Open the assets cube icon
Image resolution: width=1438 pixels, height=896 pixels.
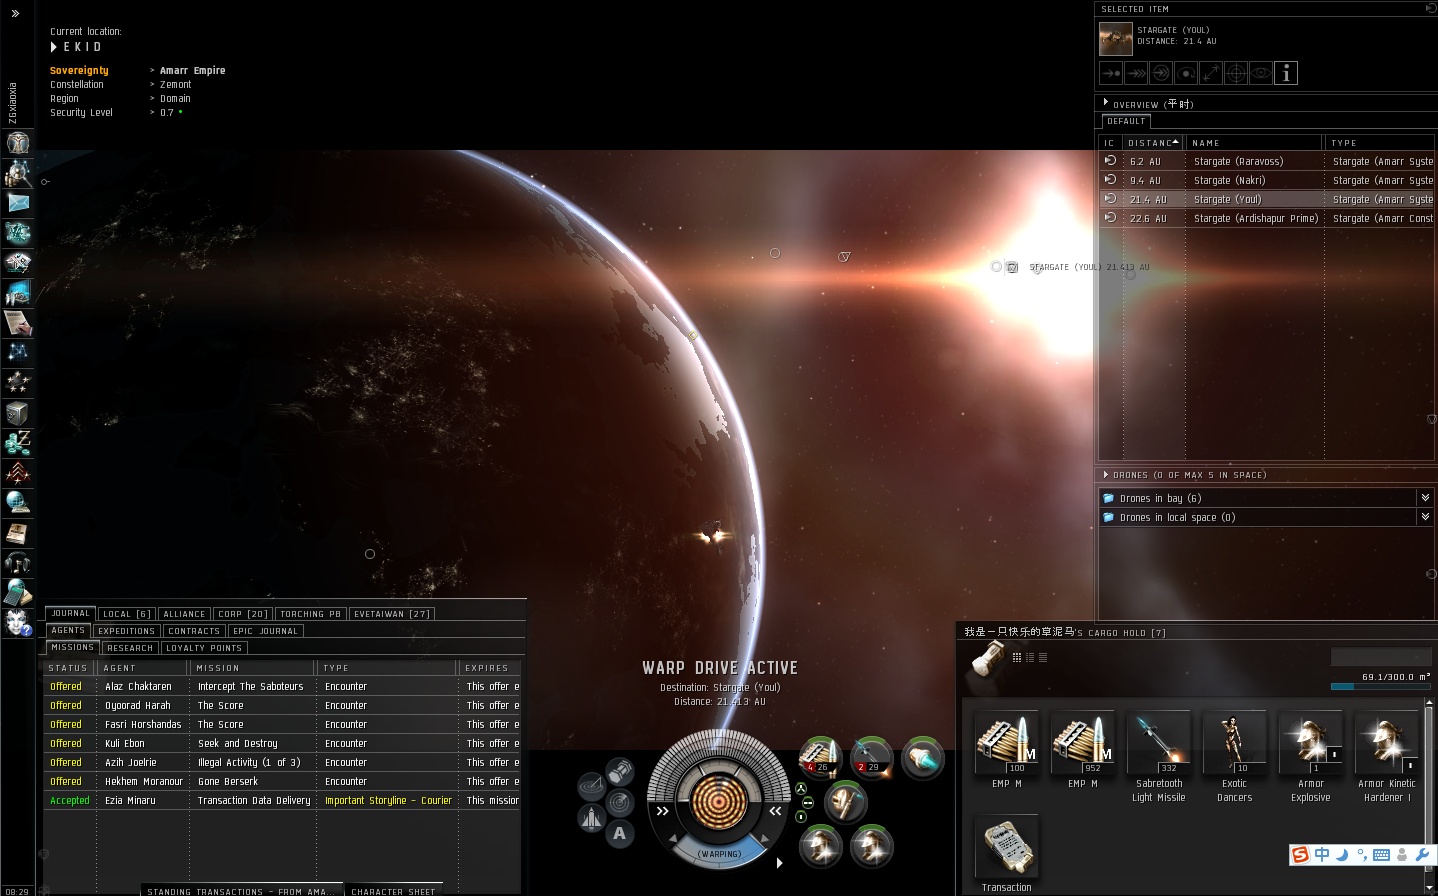(x=18, y=413)
